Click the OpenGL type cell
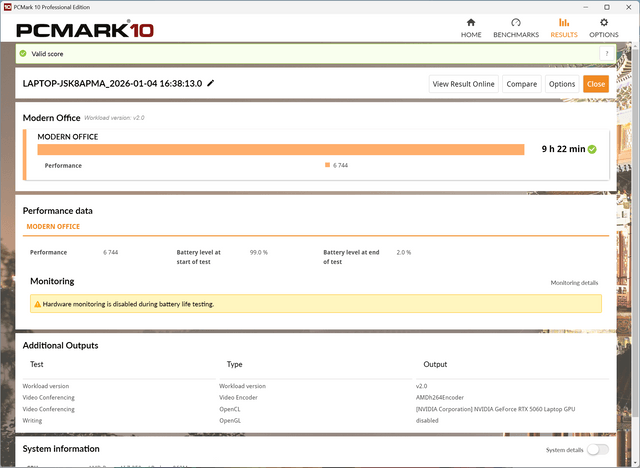 (x=230, y=420)
